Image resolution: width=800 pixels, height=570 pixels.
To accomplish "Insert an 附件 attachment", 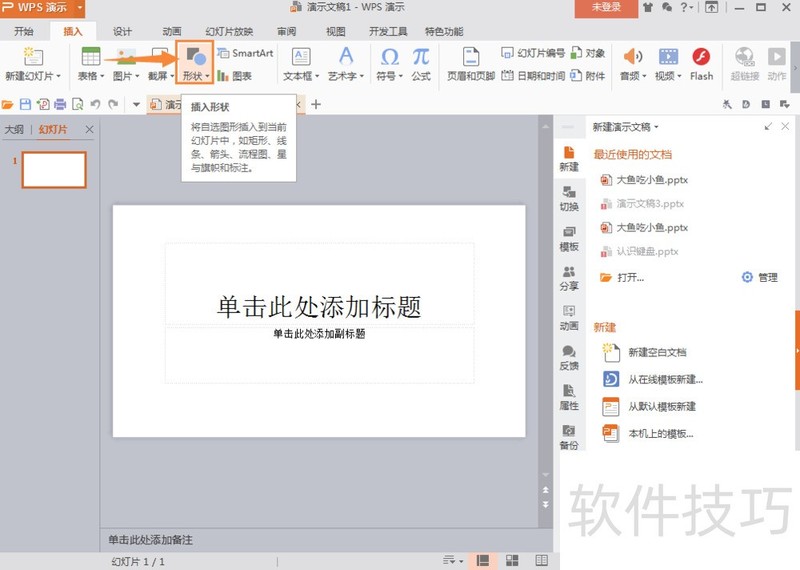I will (588, 76).
